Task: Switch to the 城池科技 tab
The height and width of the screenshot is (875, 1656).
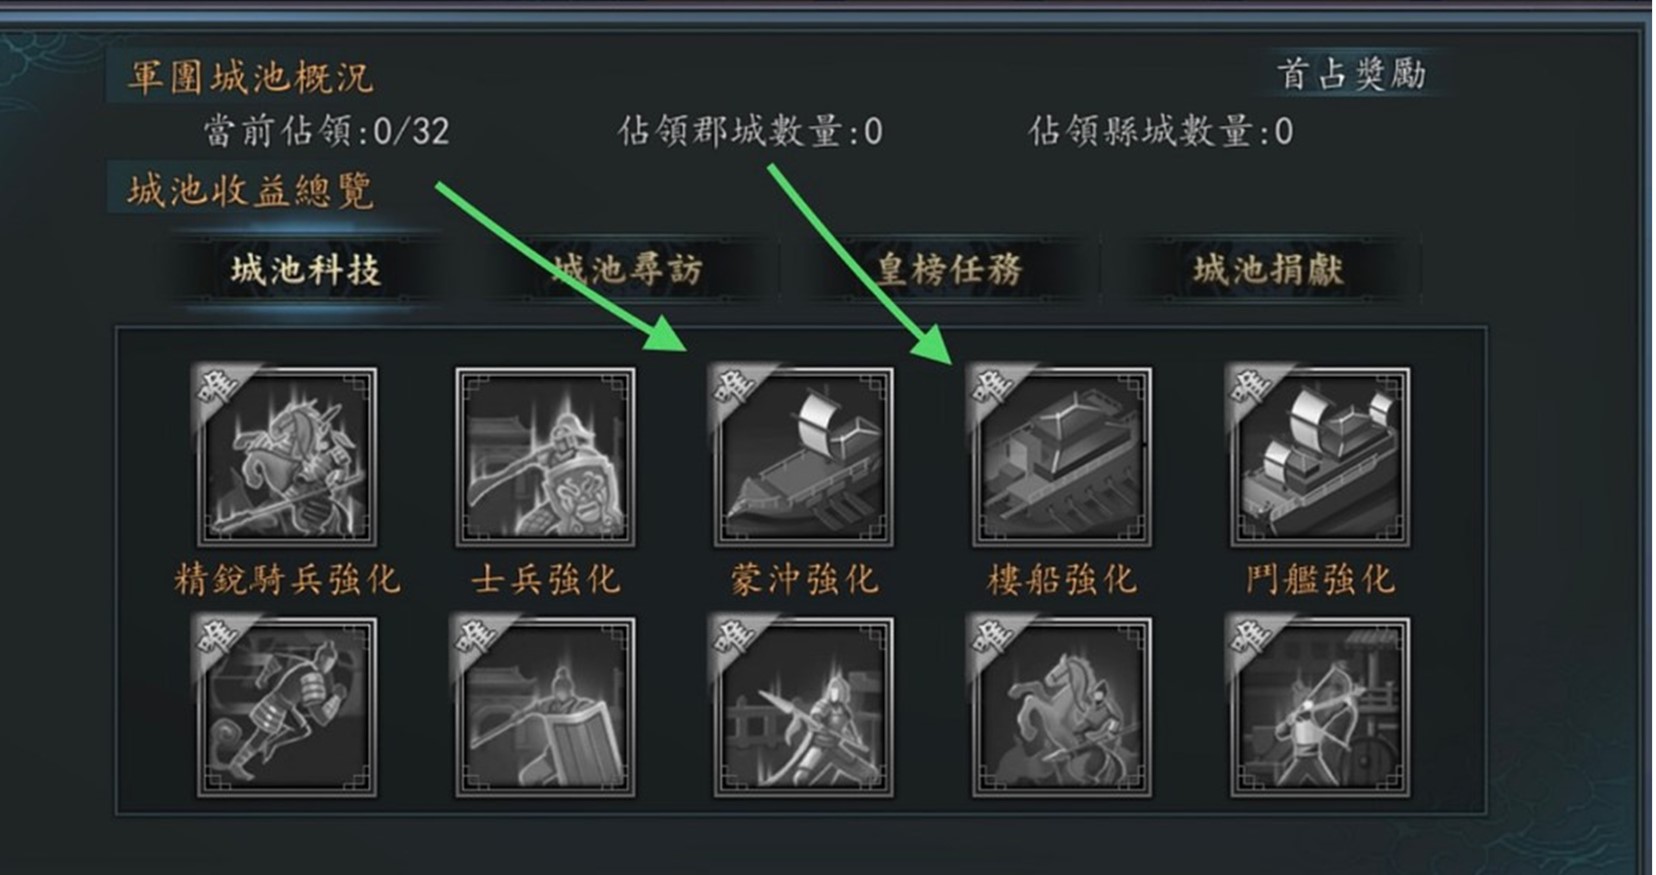Action: (x=305, y=269)
